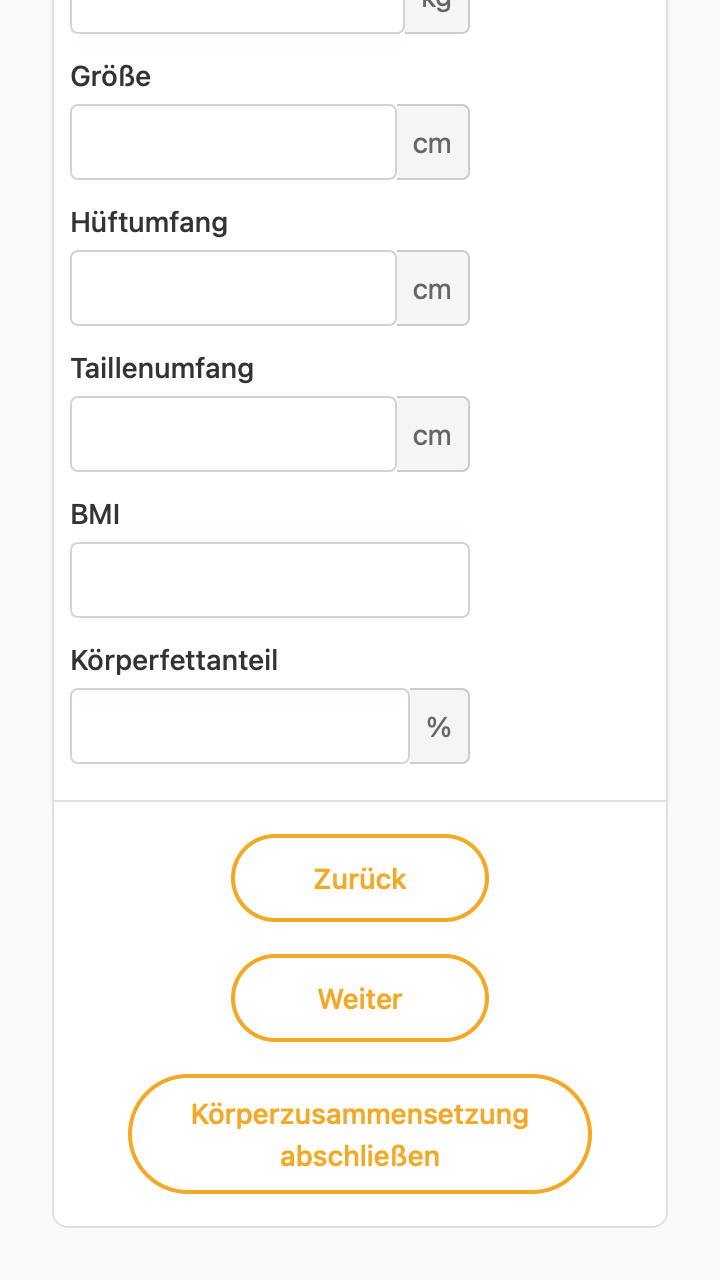The height and width of the screenshot is (1280, 720).
Task: Click the Größe label
Action: point(111,76)
